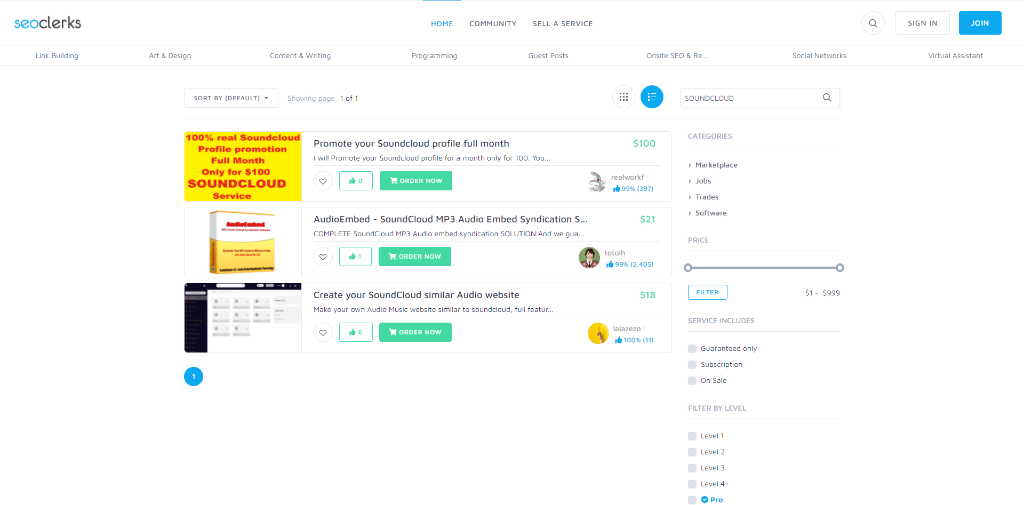Favorite the AudioEmbed listing with heart
The height and width of the screenshot is (505, 1024).
(323, 257)
